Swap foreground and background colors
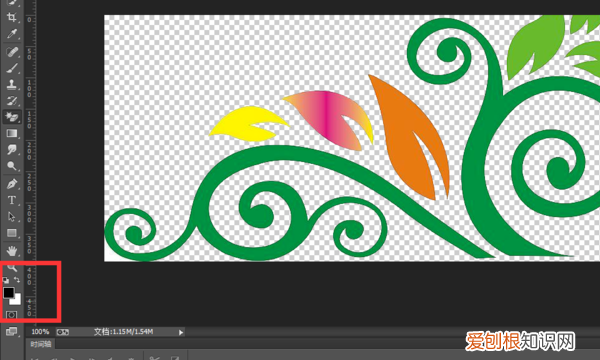Screen dimensions: 600x360 click(x=17, y=280)
